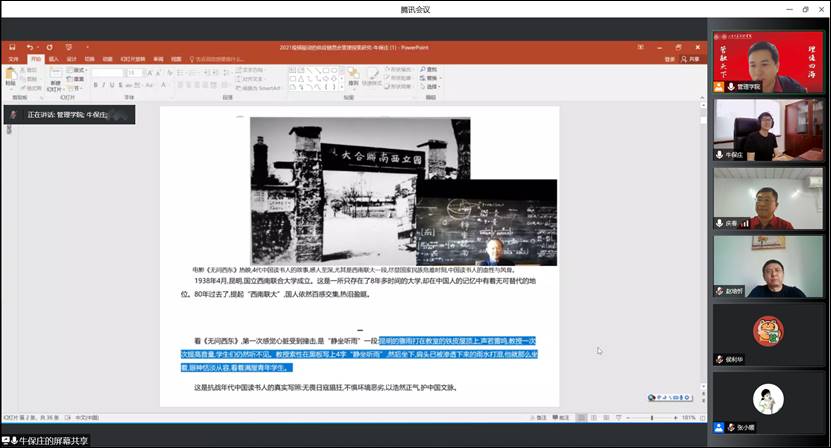
Task: Open the Arrange shapes icon
Action: click(353, 76)
